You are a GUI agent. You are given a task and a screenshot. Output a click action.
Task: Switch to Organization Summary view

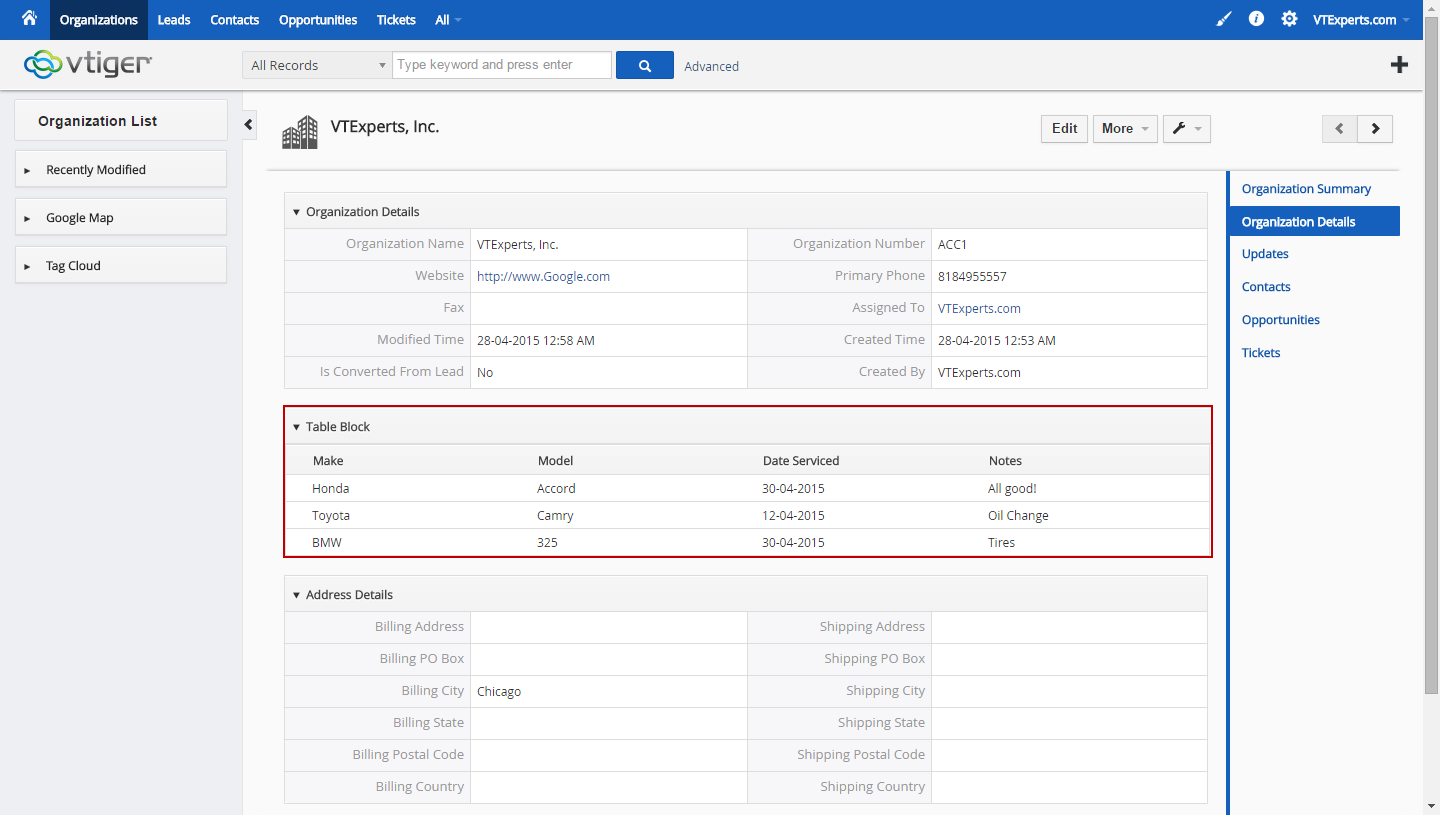click(x=1306, y=189)
